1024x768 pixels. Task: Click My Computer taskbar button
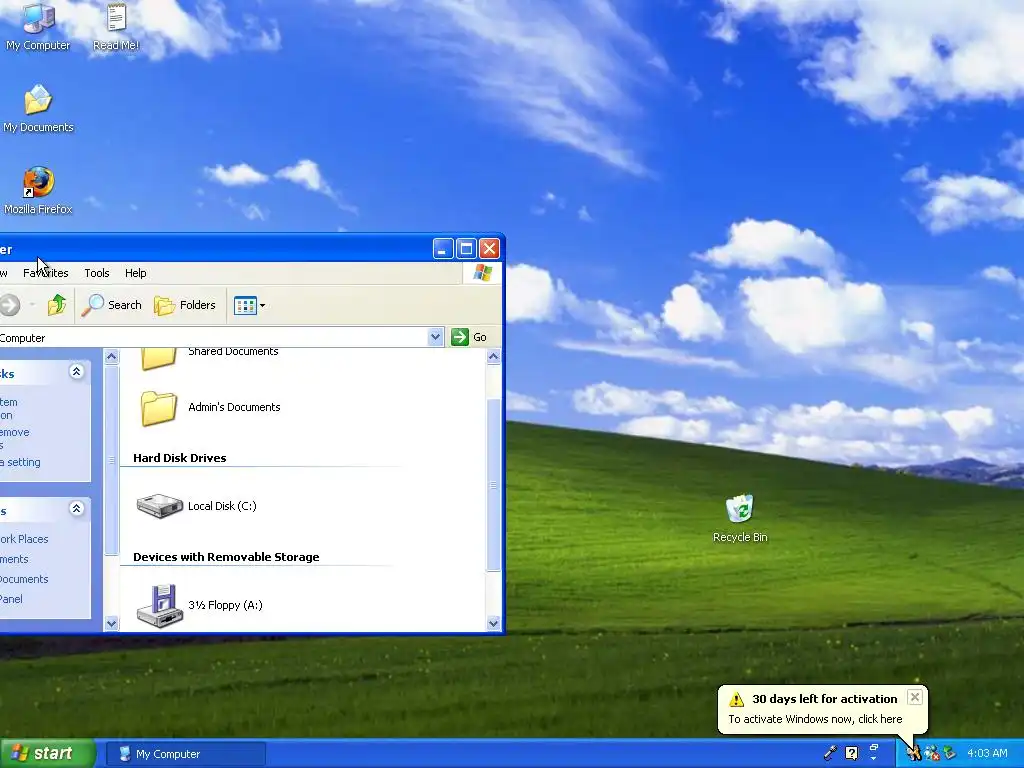(186, 754)
